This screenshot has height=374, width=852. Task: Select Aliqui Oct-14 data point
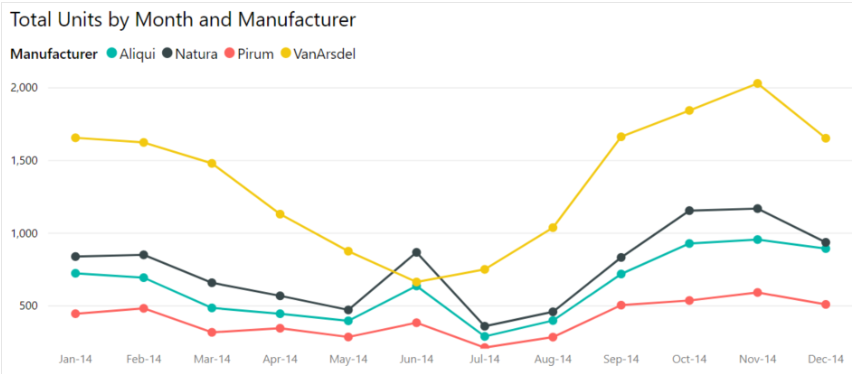click(x=689, y=244)
